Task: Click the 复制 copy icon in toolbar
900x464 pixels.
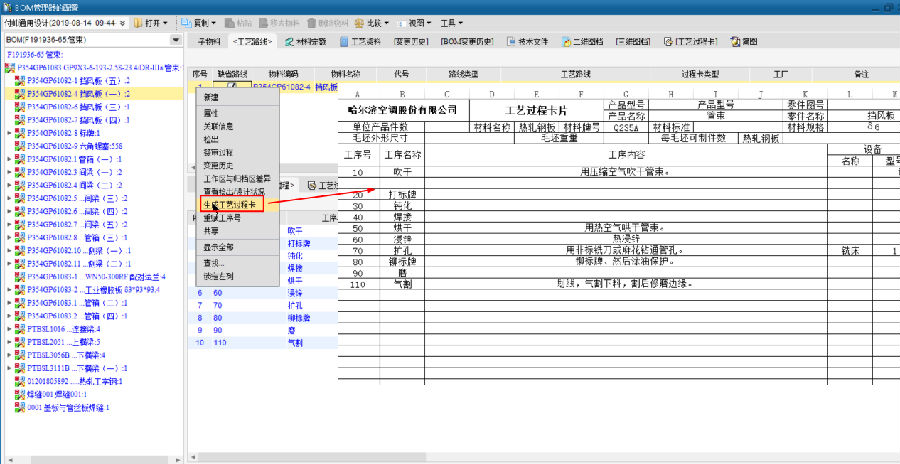Action: coord(189,21)
